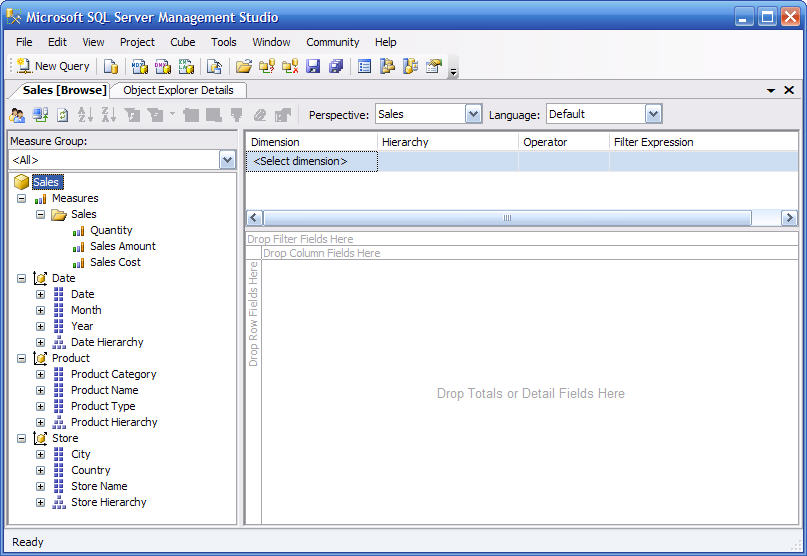Open the Object Explorer icon
This screenshot has height=556, width=807.
pos(387,66)
